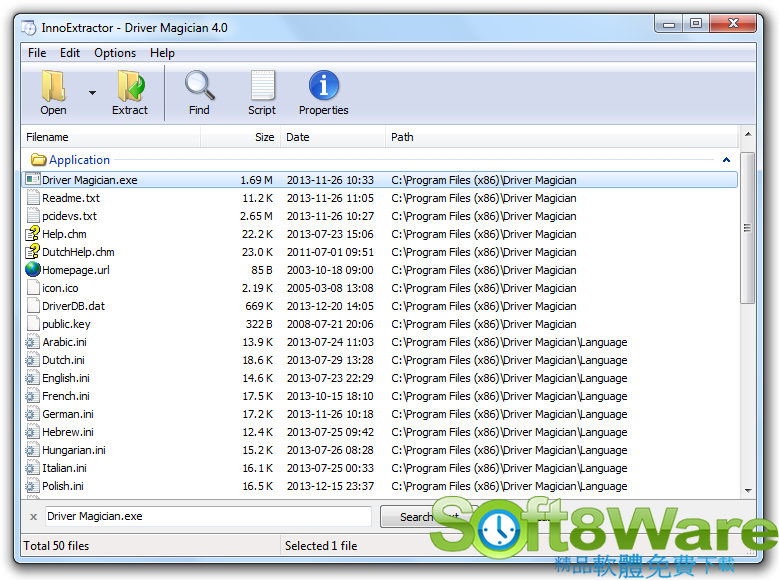Image resolution: width=779 pixels, height=580 pixels.
Task: Click the search field containing Driver Magician.exe
Action: tap(208, 516)
